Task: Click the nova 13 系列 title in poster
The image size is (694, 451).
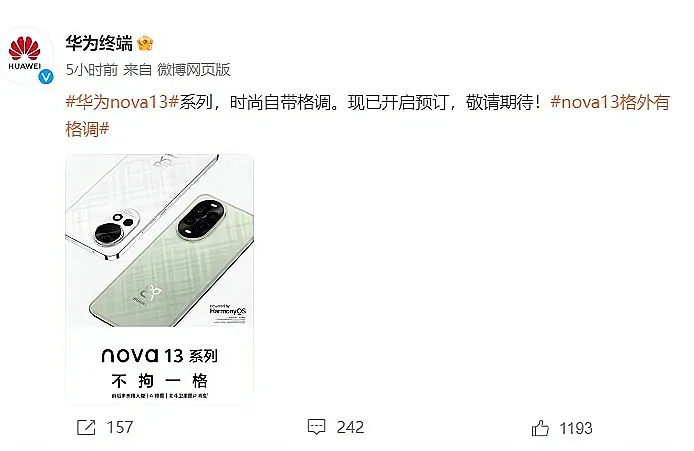Action: (x=159, y=355)
